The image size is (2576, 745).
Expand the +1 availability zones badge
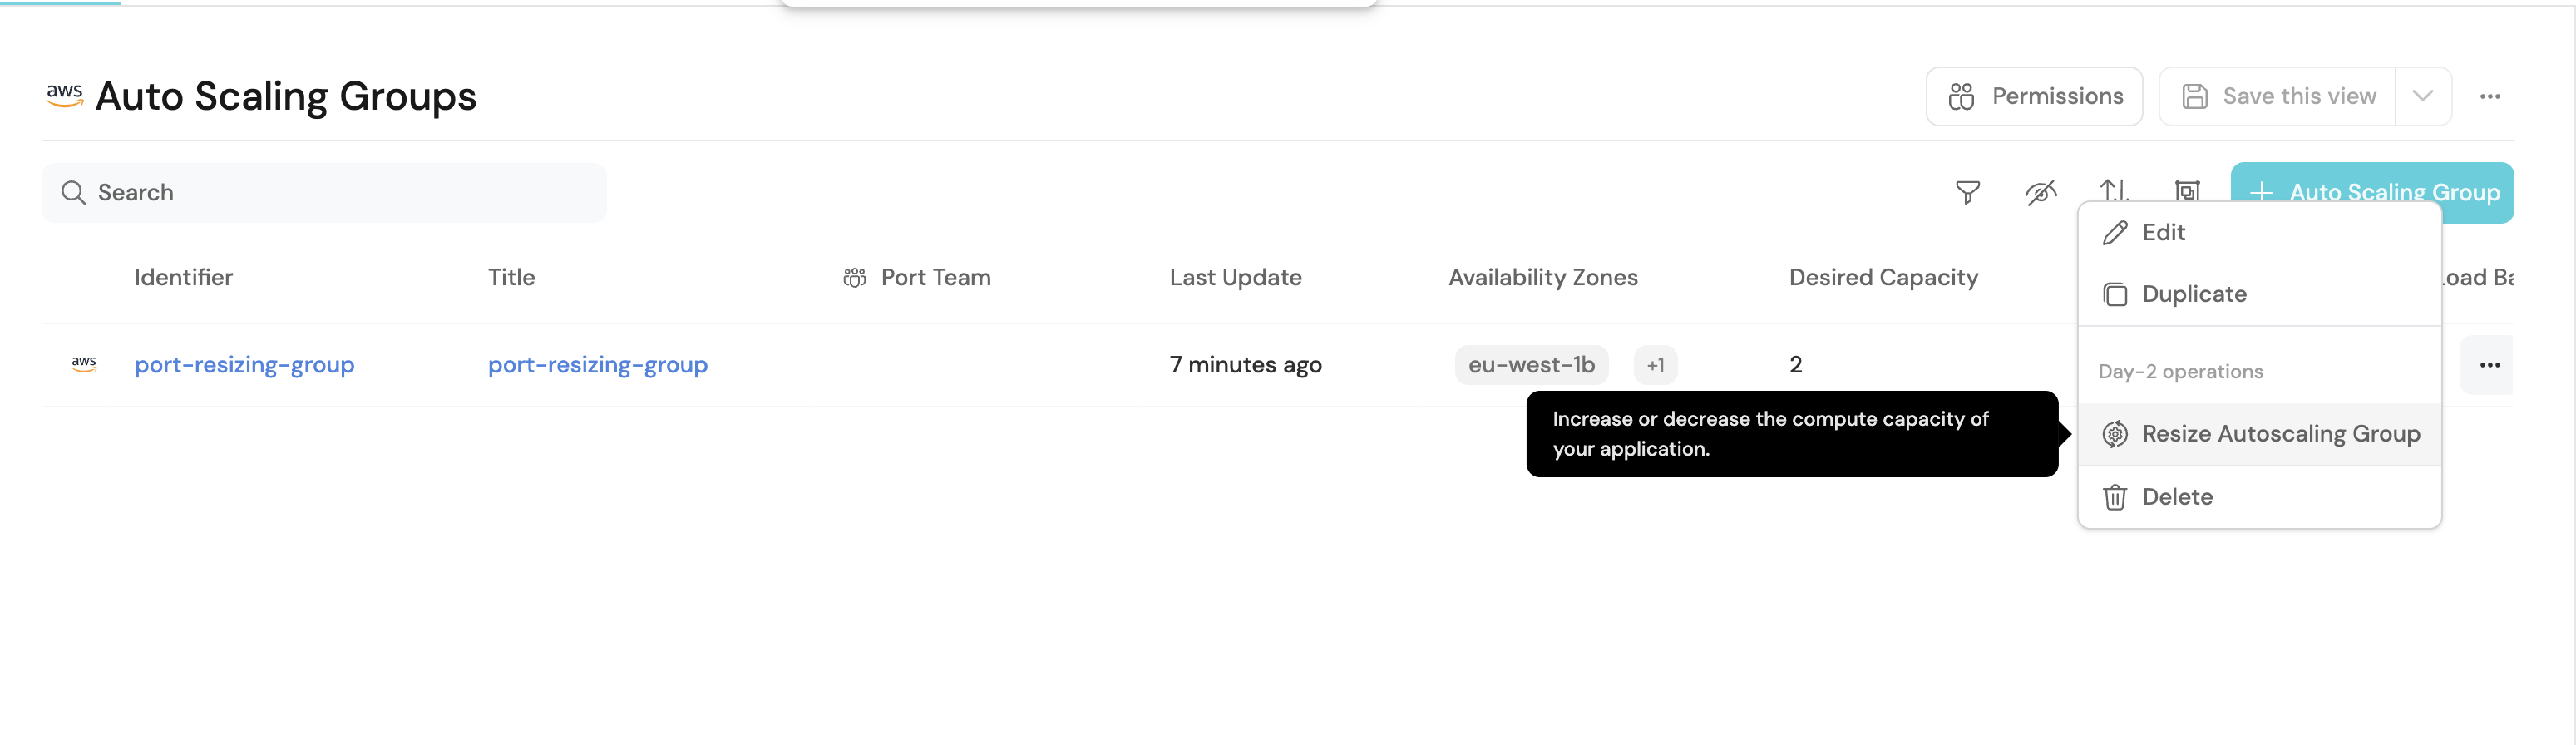click(1655, 365)
